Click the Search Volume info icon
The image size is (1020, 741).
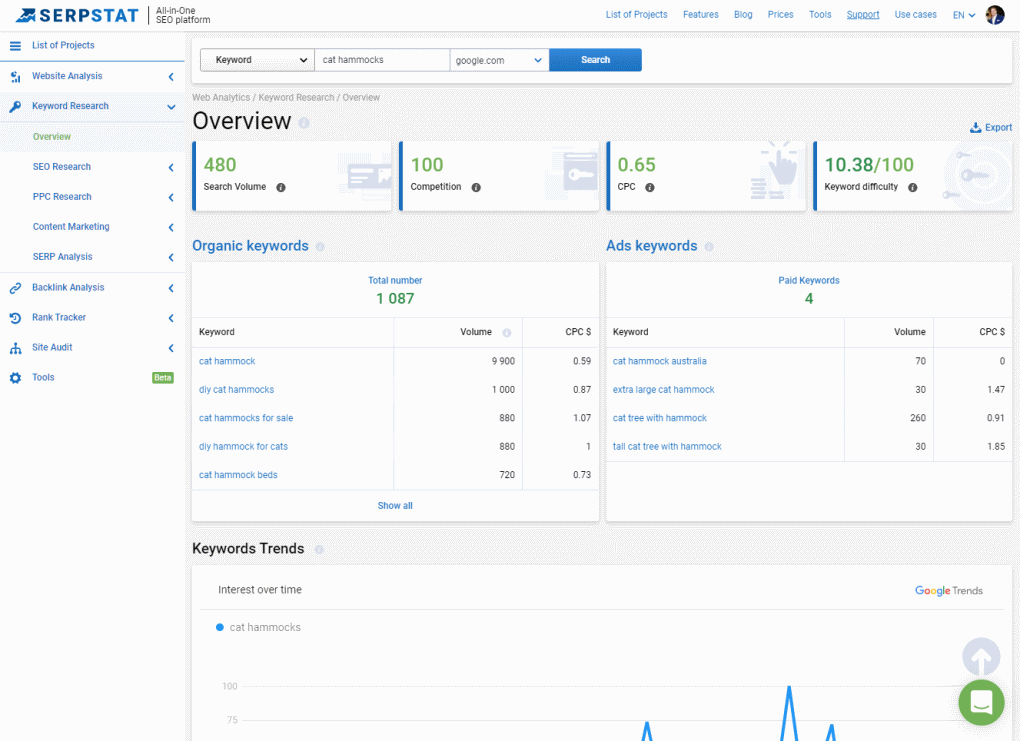point(281,187)
